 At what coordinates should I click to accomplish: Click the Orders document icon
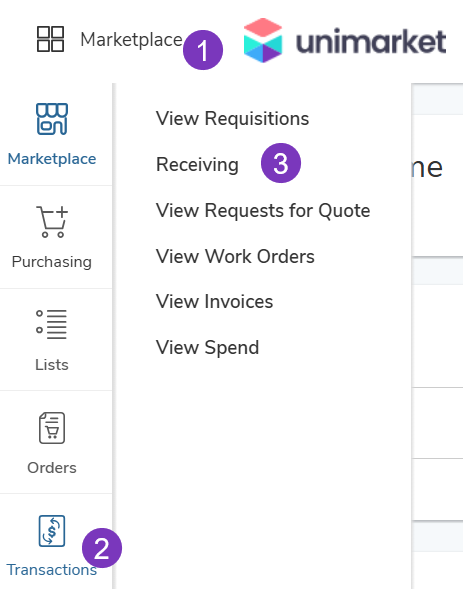coord(52,428)
